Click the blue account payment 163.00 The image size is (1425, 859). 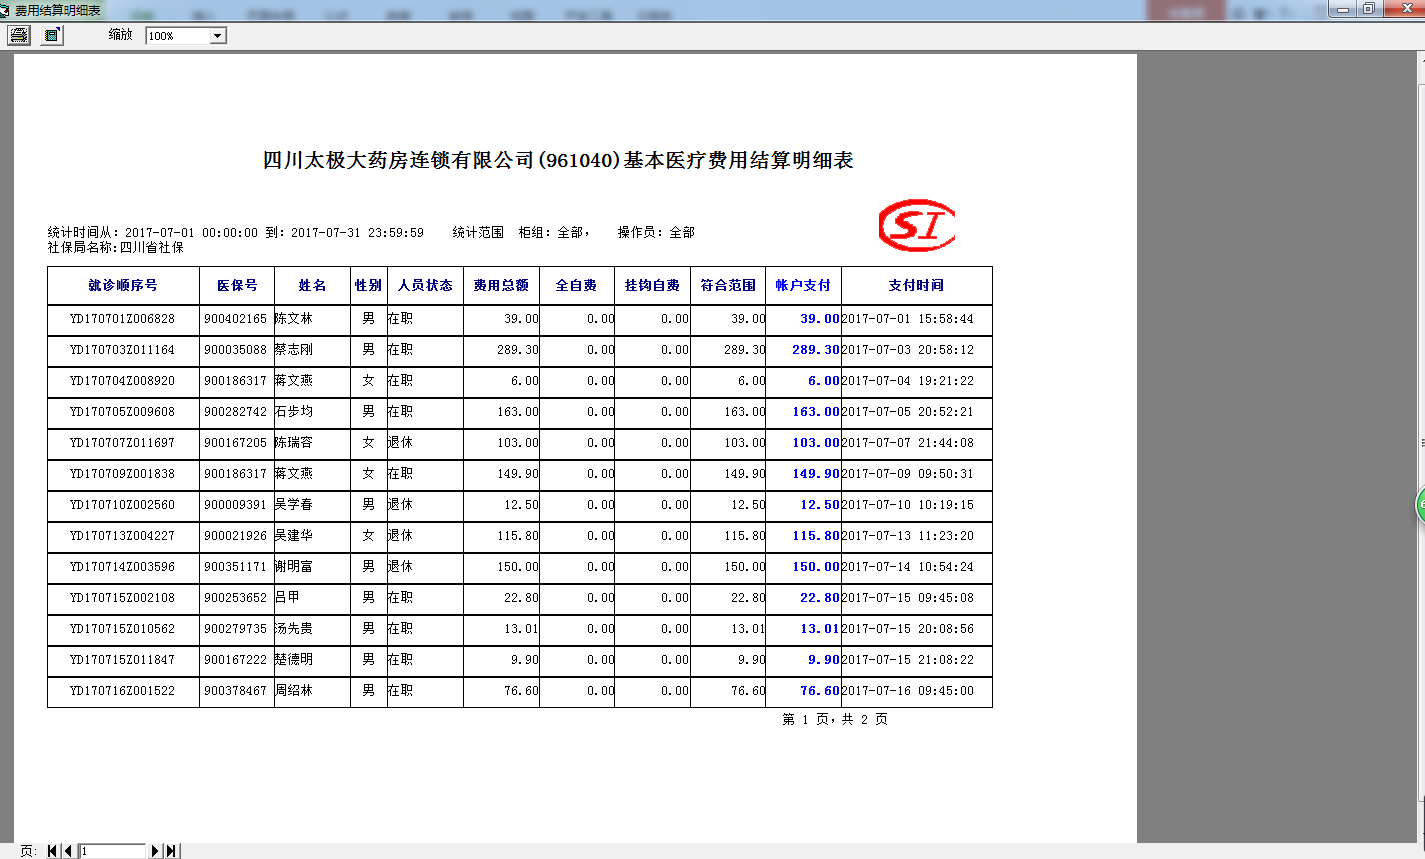pyautogui.click(x=816, y=412)
